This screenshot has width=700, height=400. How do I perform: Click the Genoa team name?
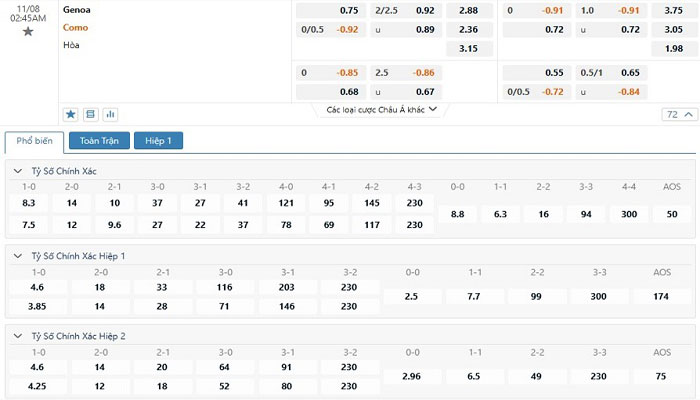pyautogui.click(x=76, y=10)
